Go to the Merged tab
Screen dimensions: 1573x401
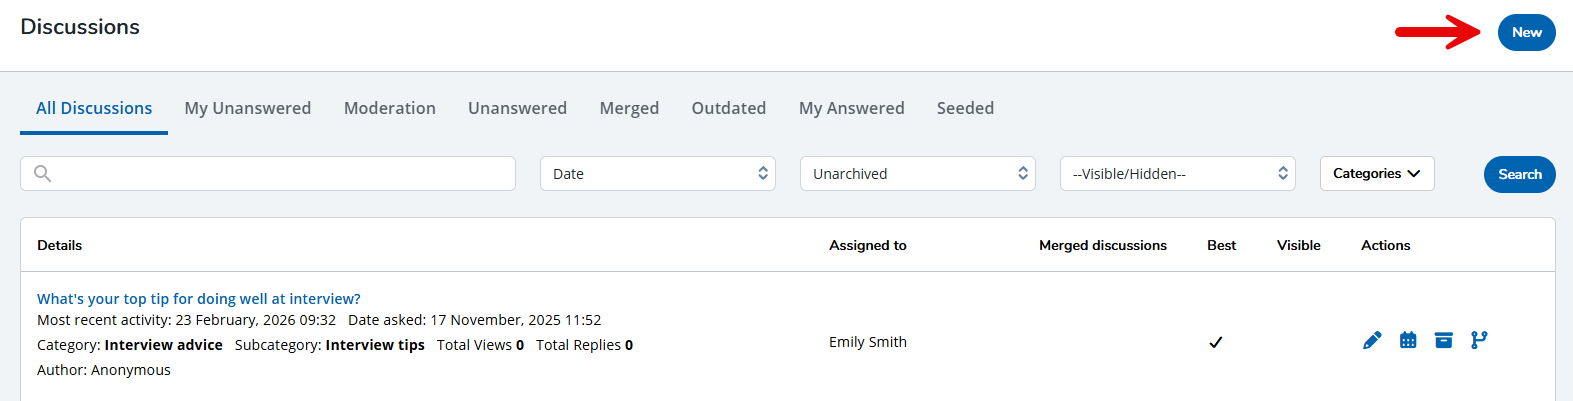(629, 108)
